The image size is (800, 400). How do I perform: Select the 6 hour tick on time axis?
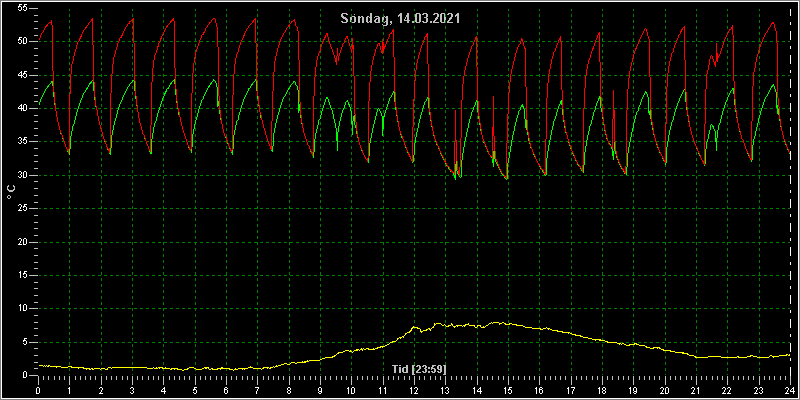pyautogui.click(x=226, y=390)
